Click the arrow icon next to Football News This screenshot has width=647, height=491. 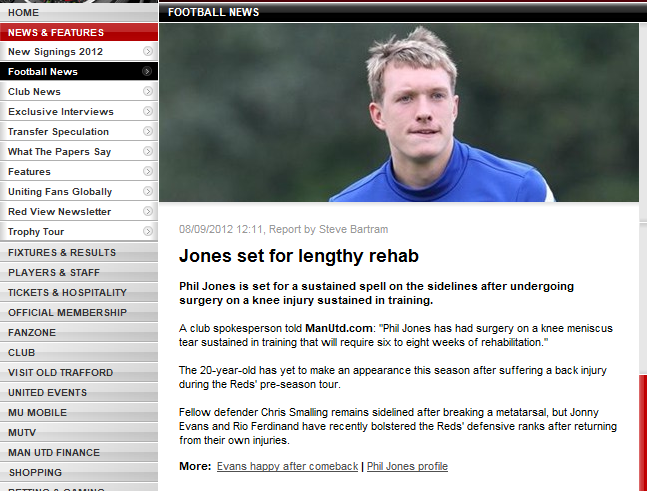click(146, 71)
